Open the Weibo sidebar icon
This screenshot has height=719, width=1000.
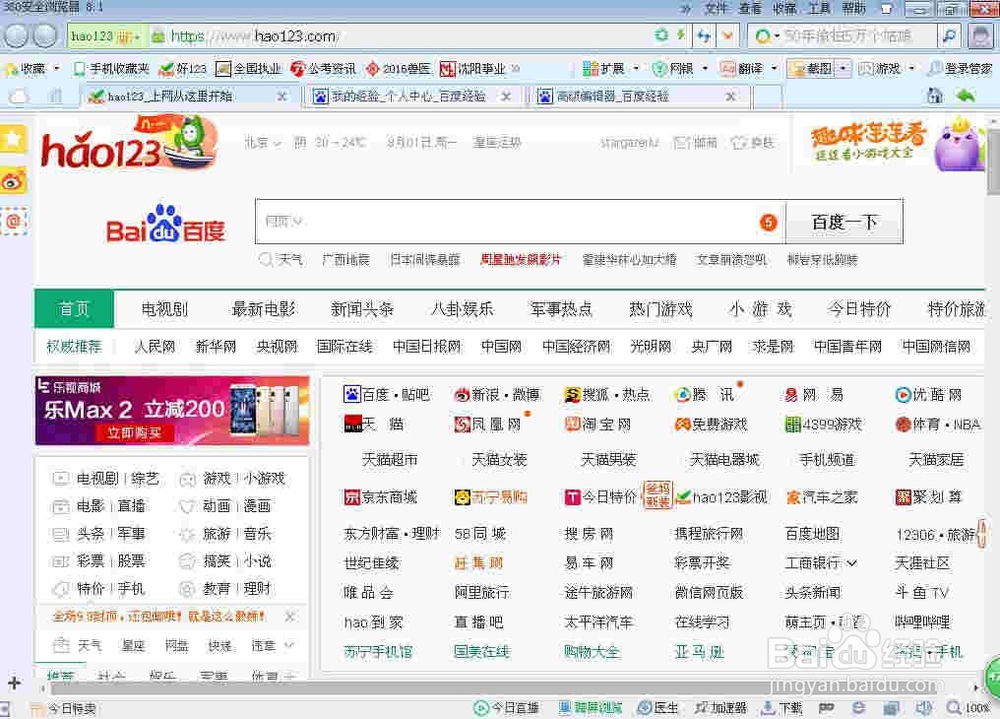point(13,182)
